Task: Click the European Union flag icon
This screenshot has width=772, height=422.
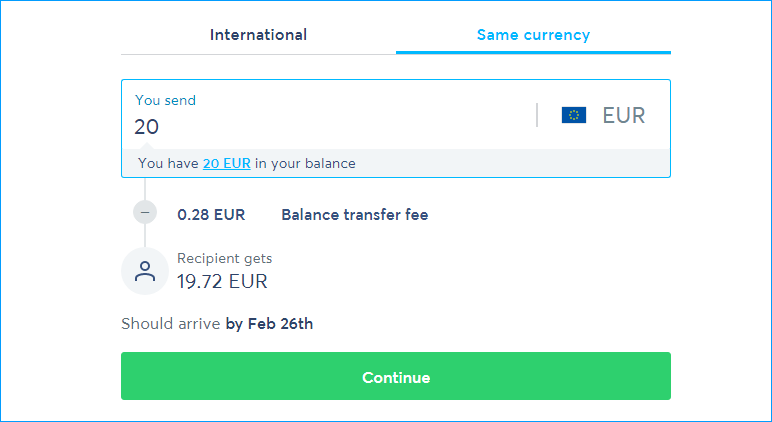Action: [574, 115]
